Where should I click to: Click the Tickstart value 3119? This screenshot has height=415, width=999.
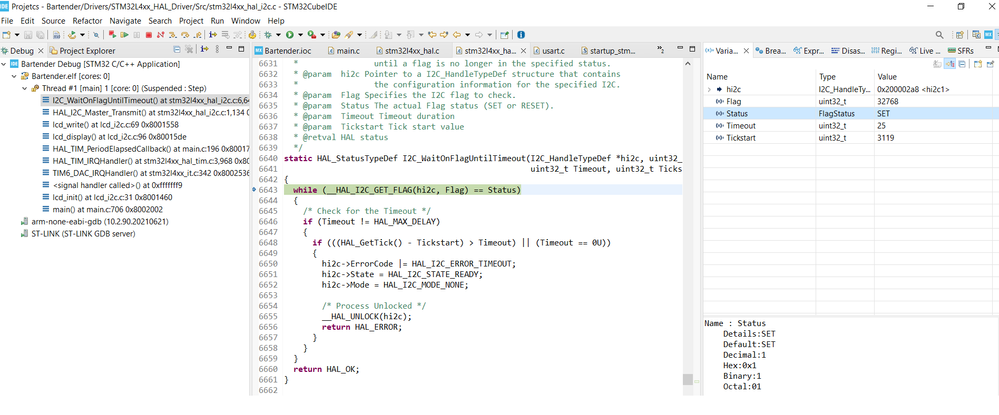(887, 138)
